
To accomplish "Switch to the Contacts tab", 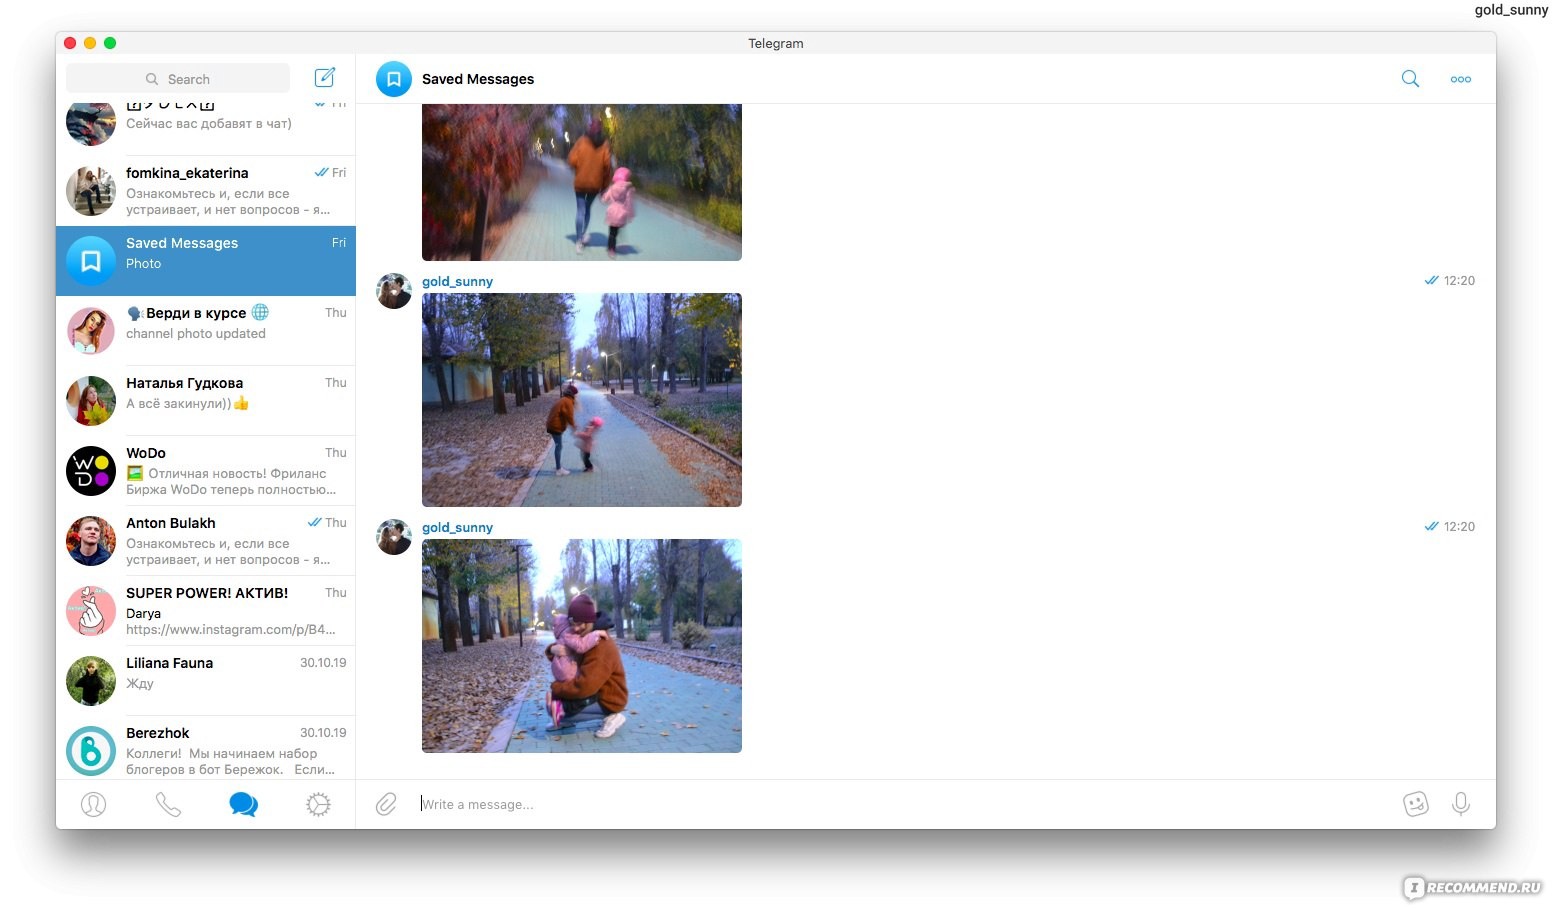I will pos(93,804).
